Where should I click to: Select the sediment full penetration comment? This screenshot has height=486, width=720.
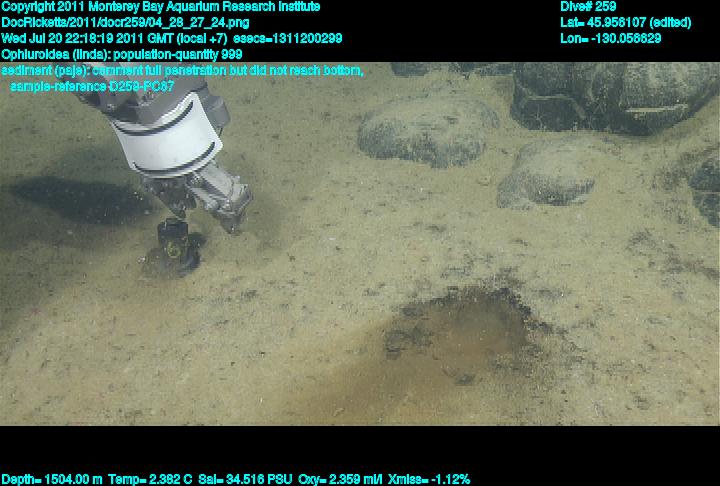[183, 71]
